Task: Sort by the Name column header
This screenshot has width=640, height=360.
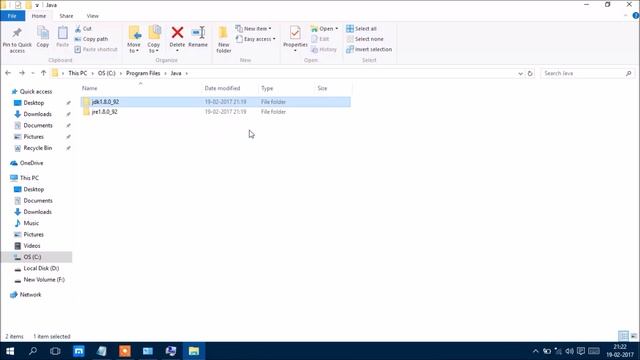Action: 89,88
